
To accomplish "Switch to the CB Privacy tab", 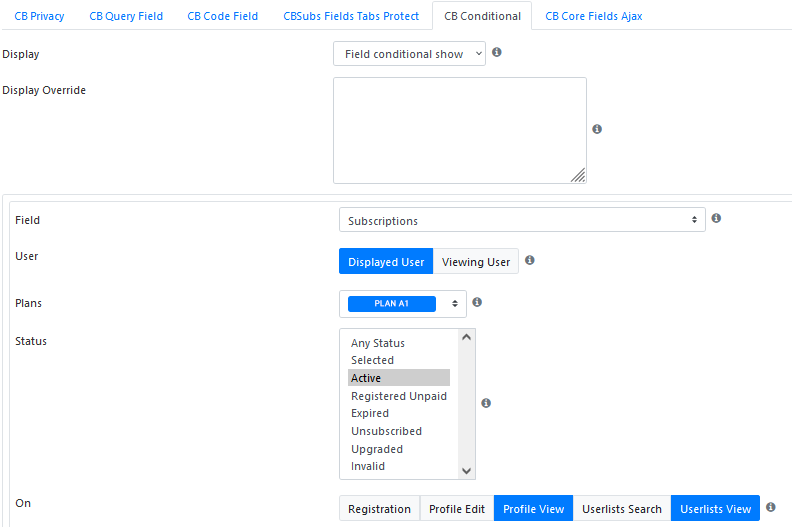I will click(x=39, y=16).
